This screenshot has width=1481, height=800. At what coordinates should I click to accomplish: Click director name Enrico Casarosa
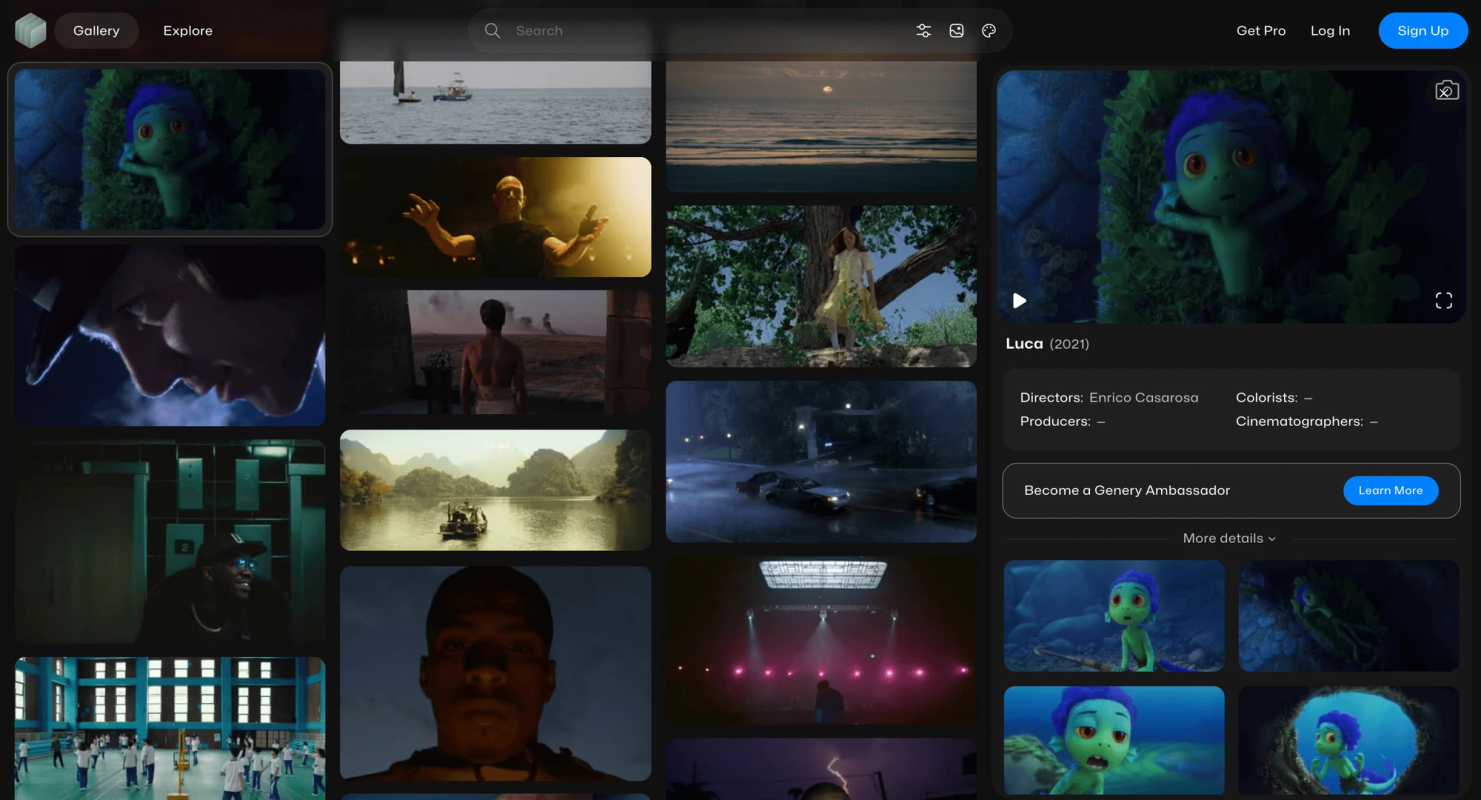click(1143, 397)
